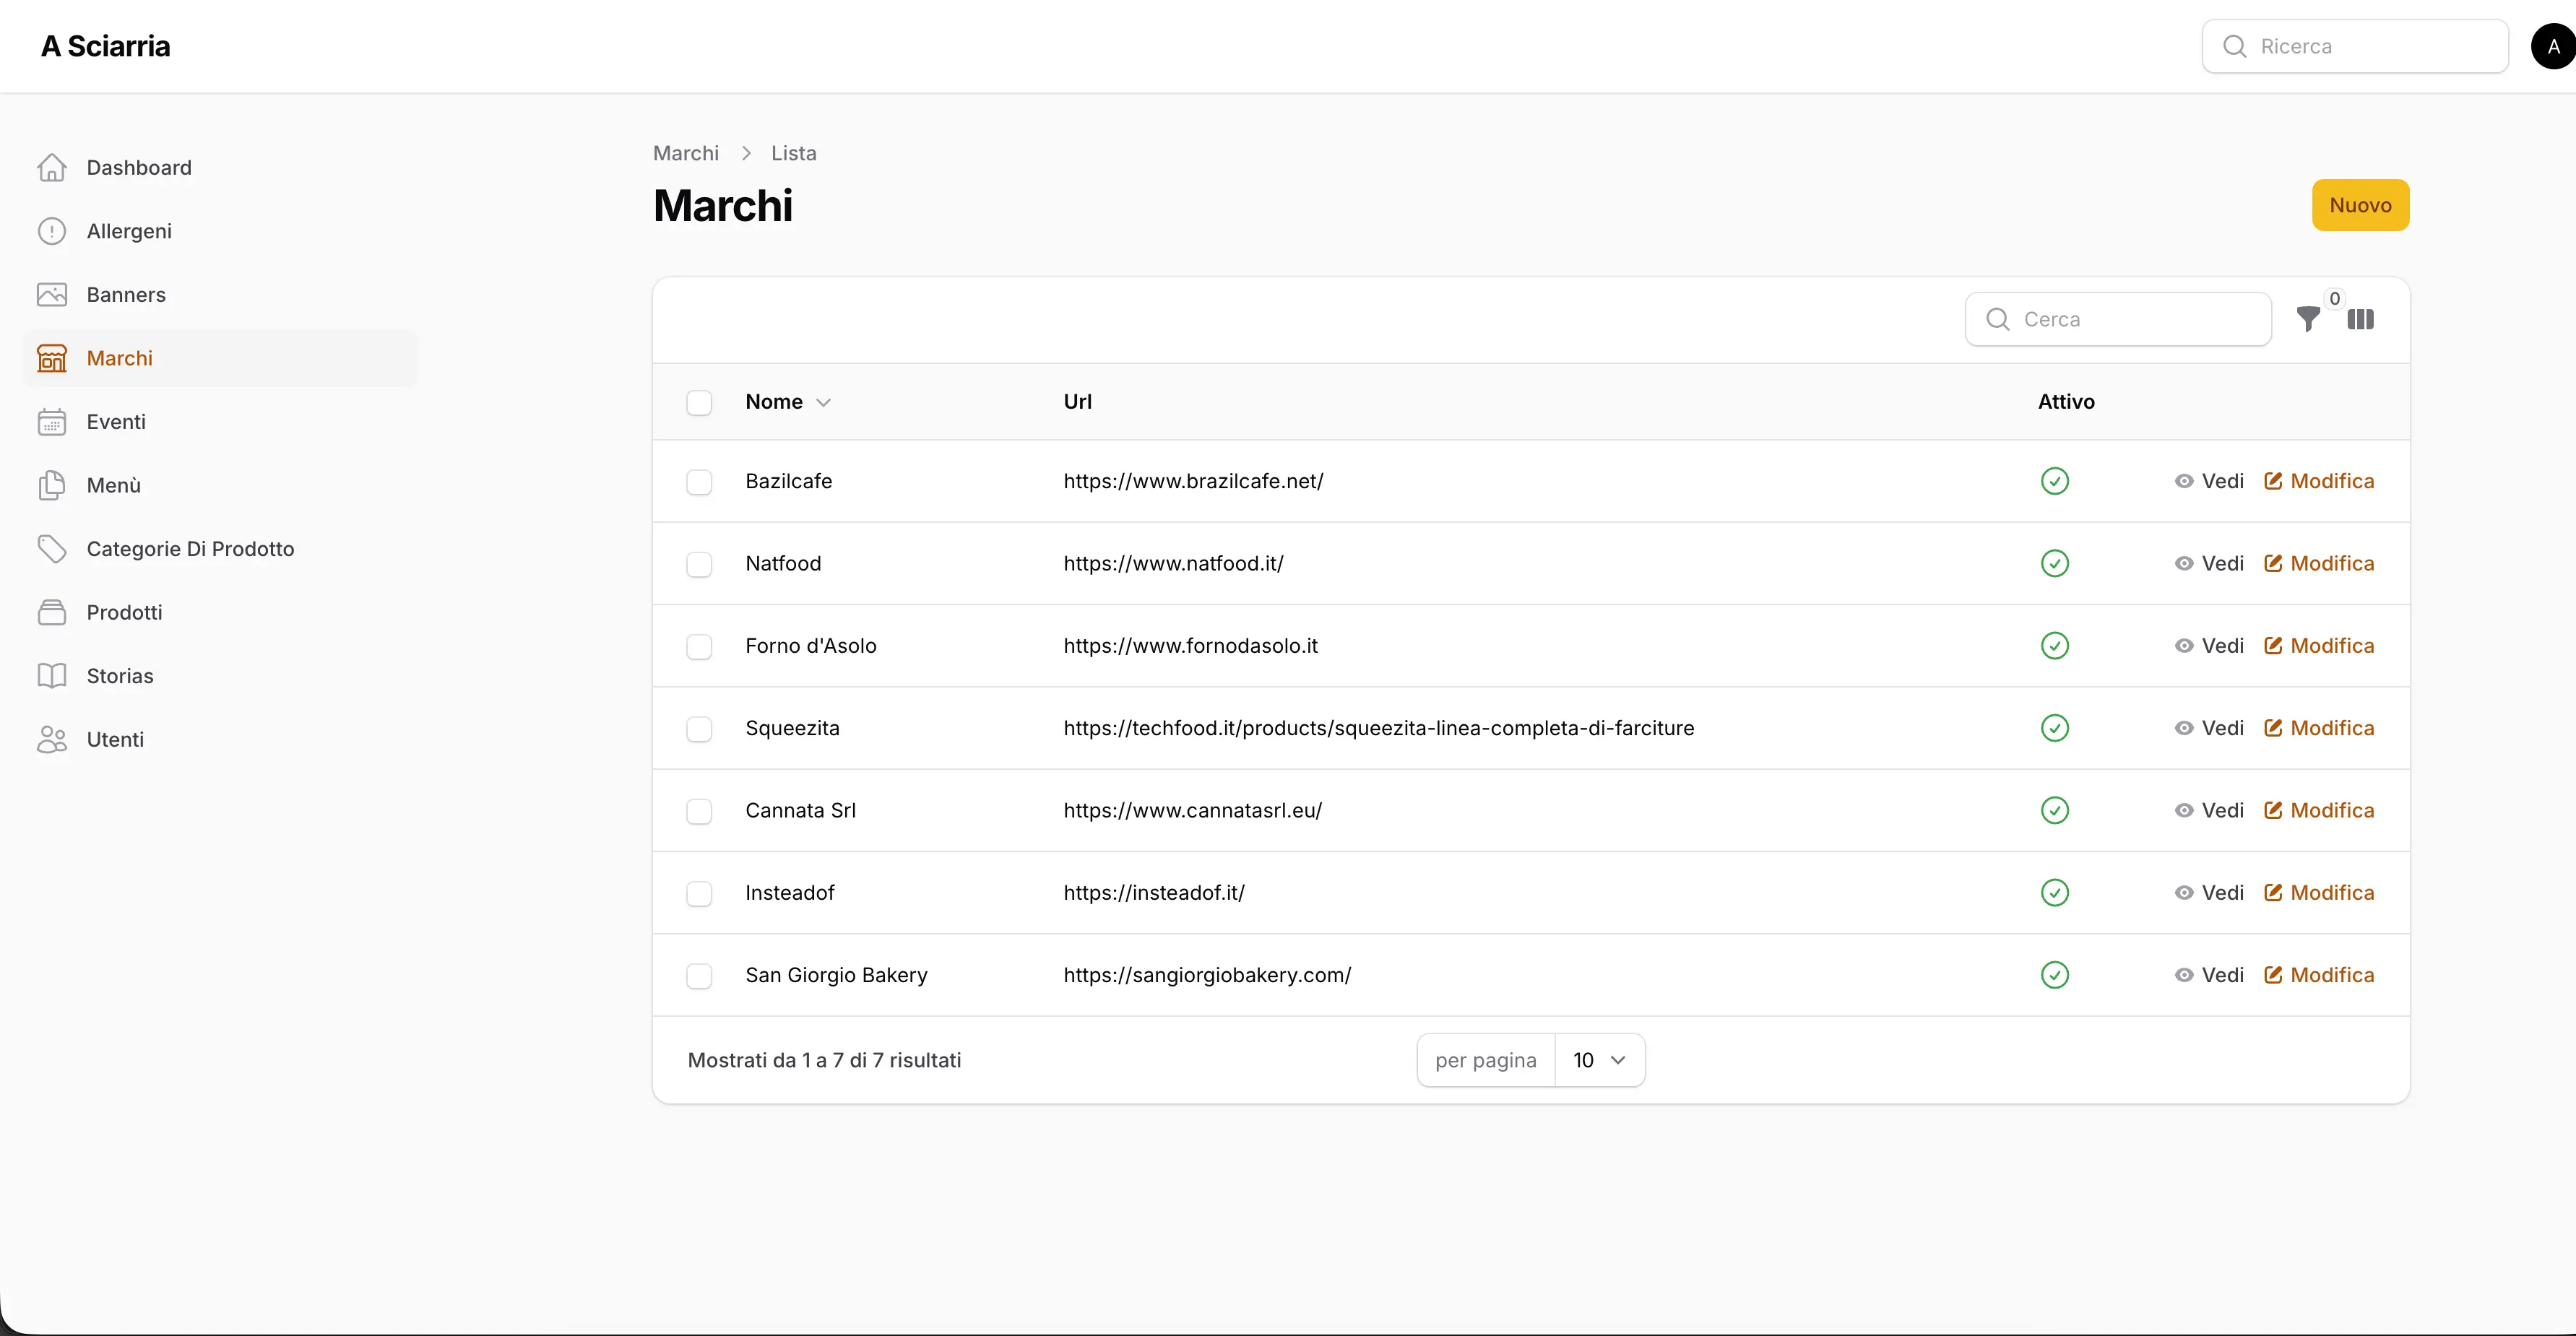This screenshot has width=2576, height=1336.
Task: Click the Nuovo button
Action: pyautogui.click(x=2360, y=205)
